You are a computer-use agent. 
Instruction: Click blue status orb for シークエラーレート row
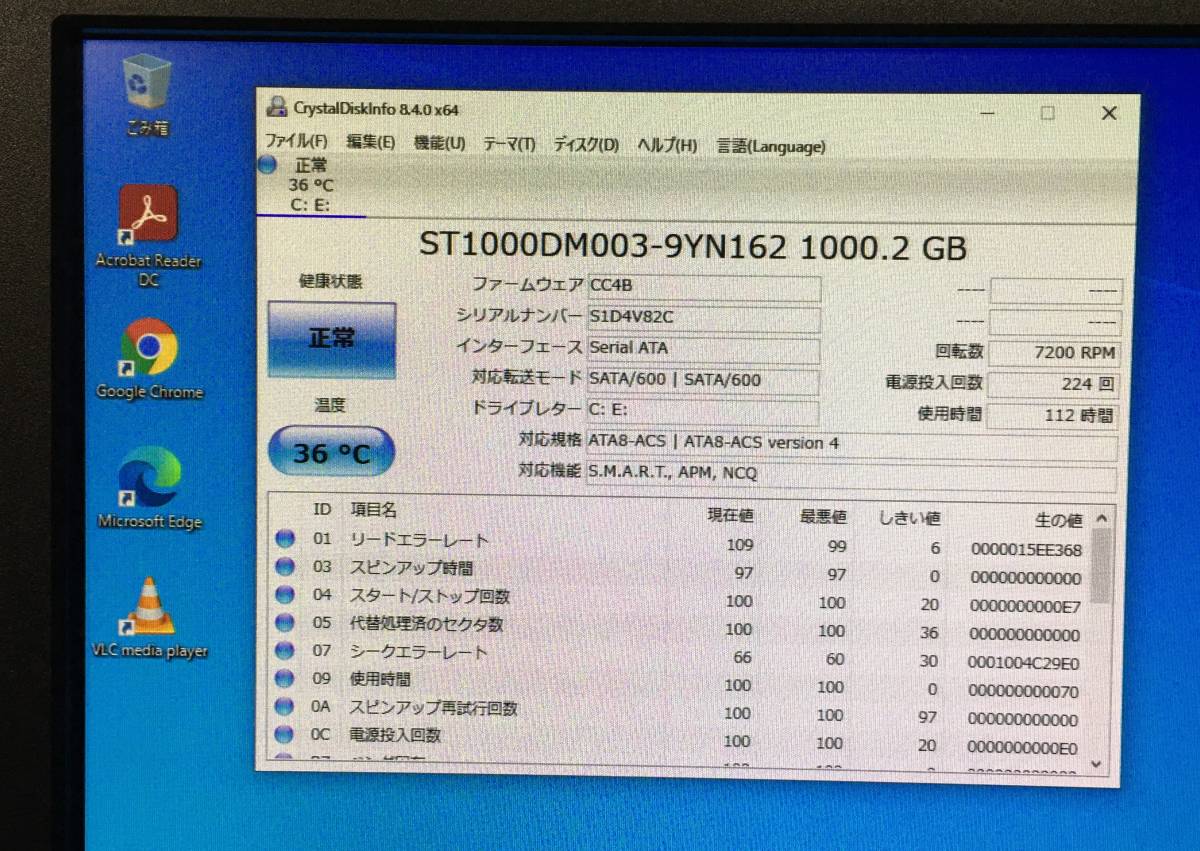click(285, 651)
